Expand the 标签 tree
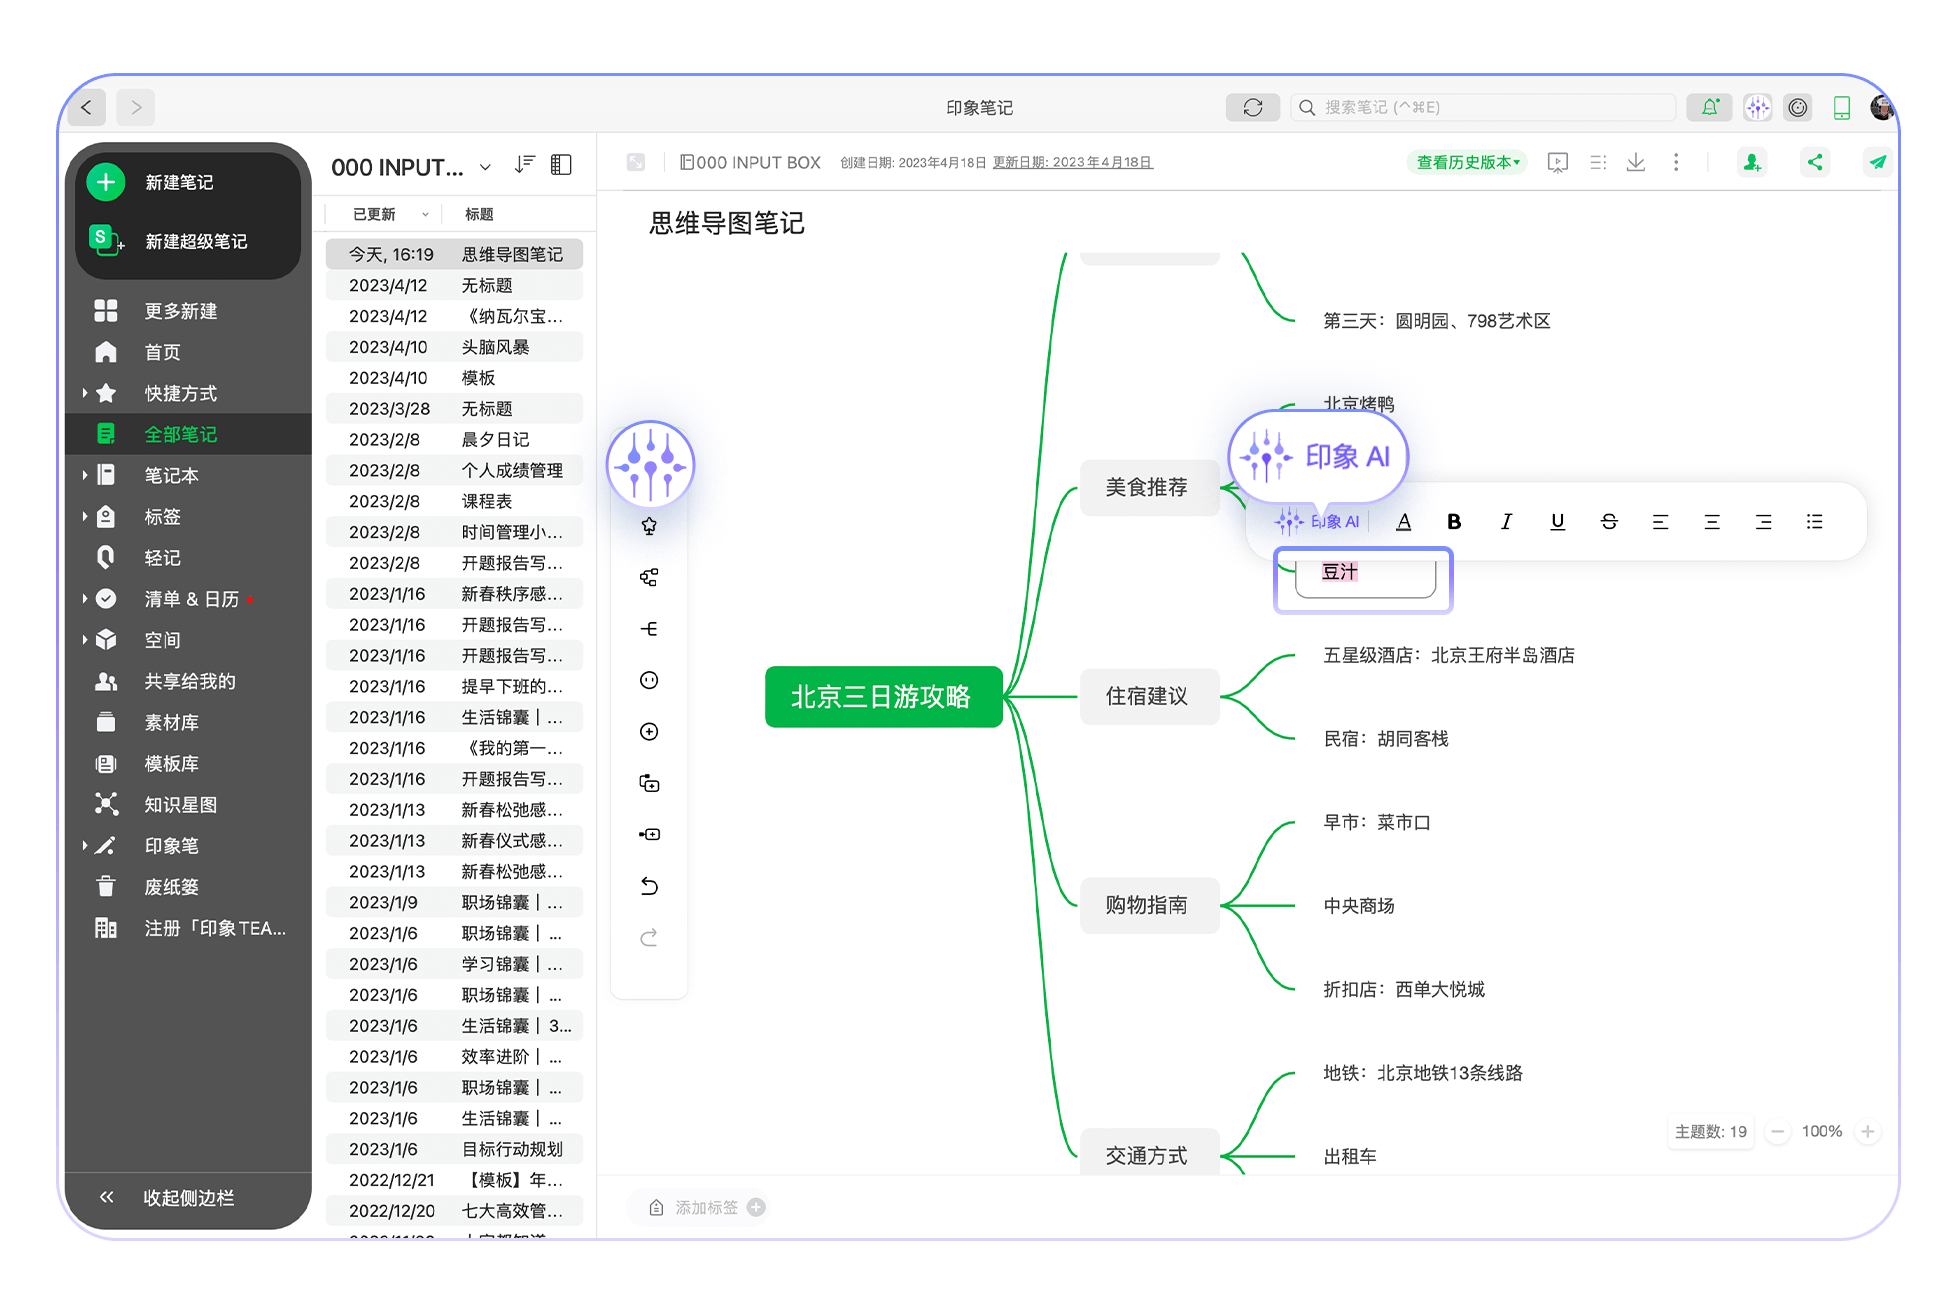1957x1315 pixels. click(85, 517)
